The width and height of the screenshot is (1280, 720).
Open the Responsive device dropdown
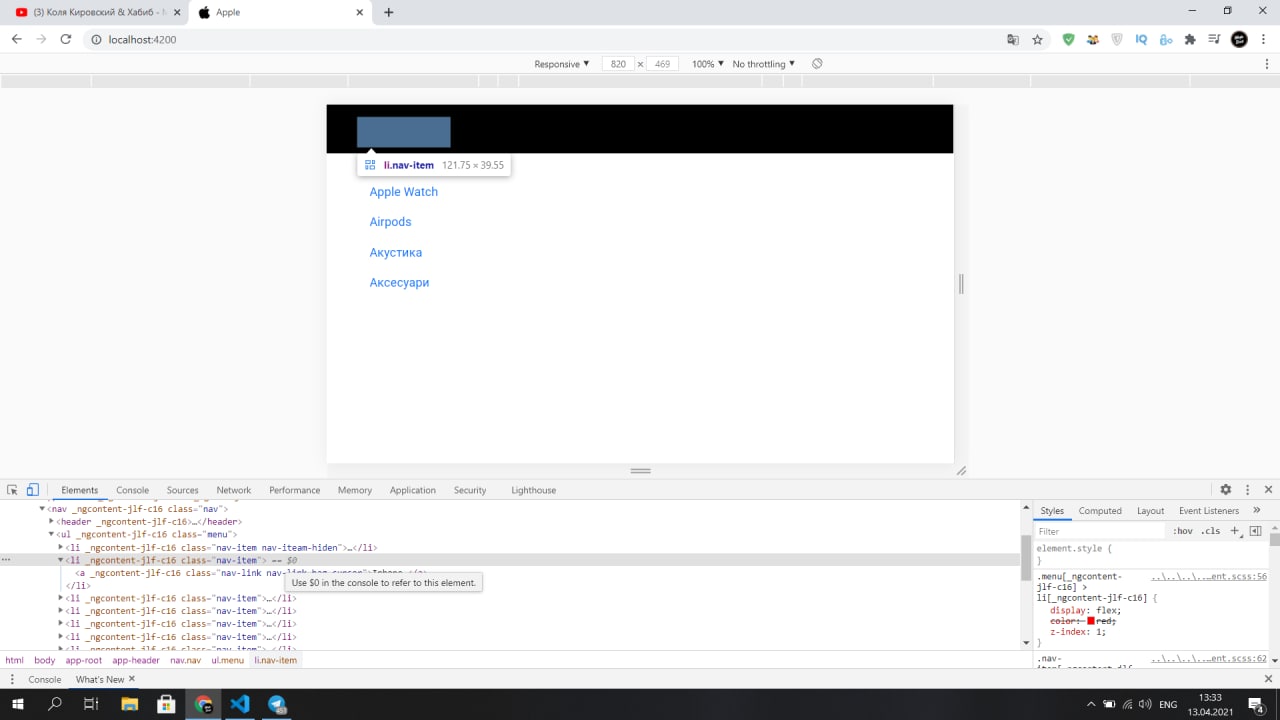pyautogui.click(x=562, y=64)
